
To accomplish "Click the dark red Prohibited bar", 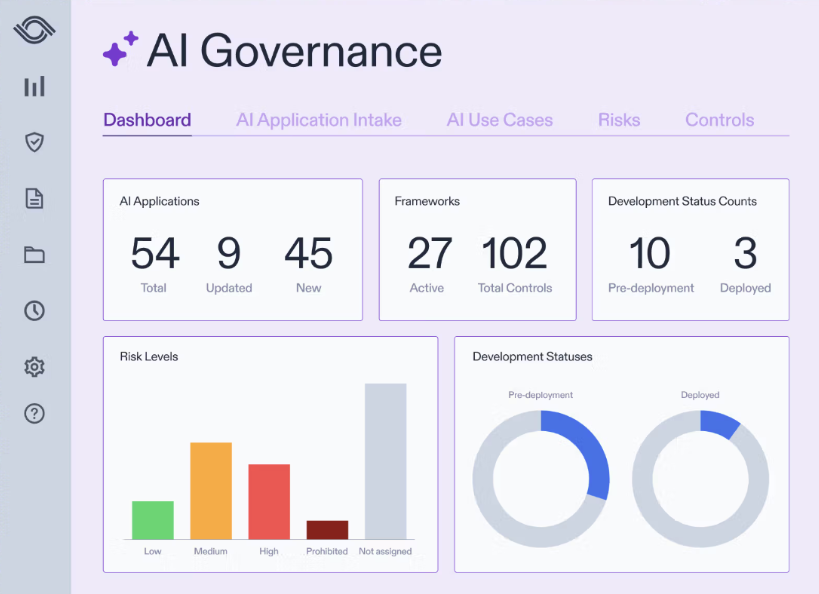I will click(x=327, y=530).
